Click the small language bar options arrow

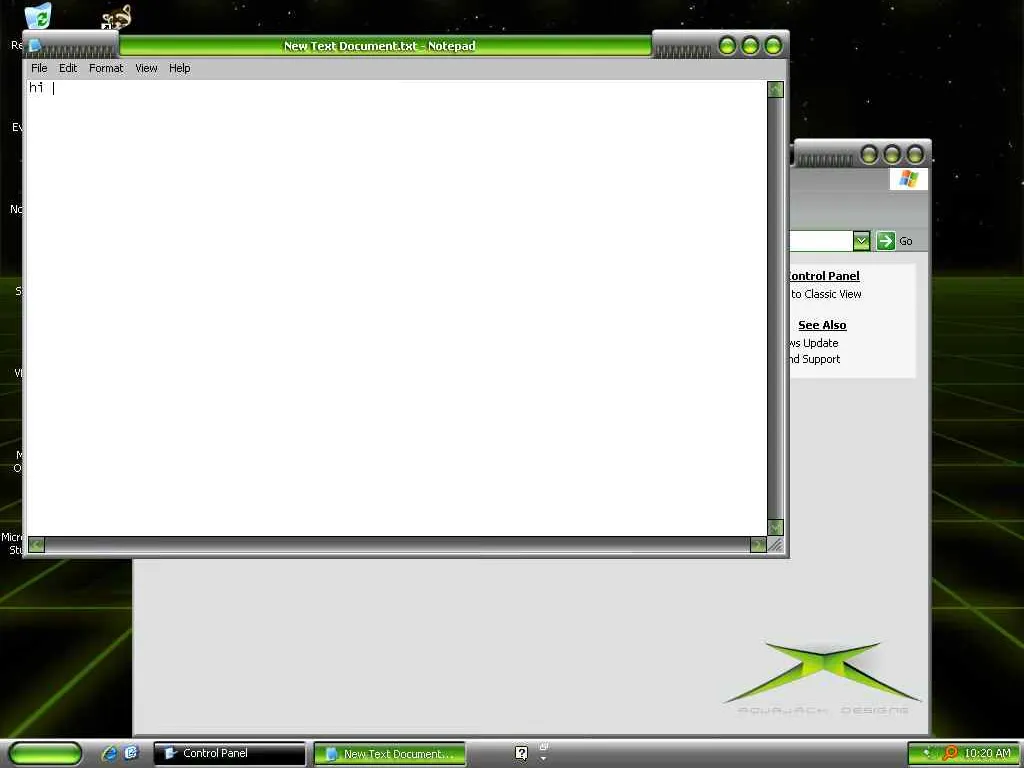tap(543, 759)
